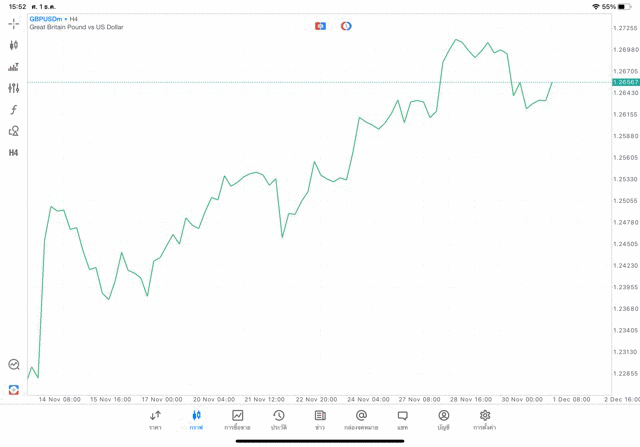Open the Settings gear tab
The image size is (640, 447).
(x=485, y=419)
